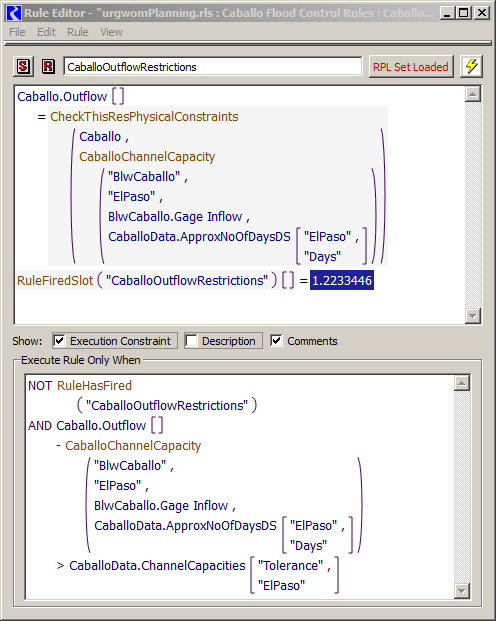Select the highlighted 1.2233446 value
Viewport: 496px width, 621px height.
[x=342, y=280]
